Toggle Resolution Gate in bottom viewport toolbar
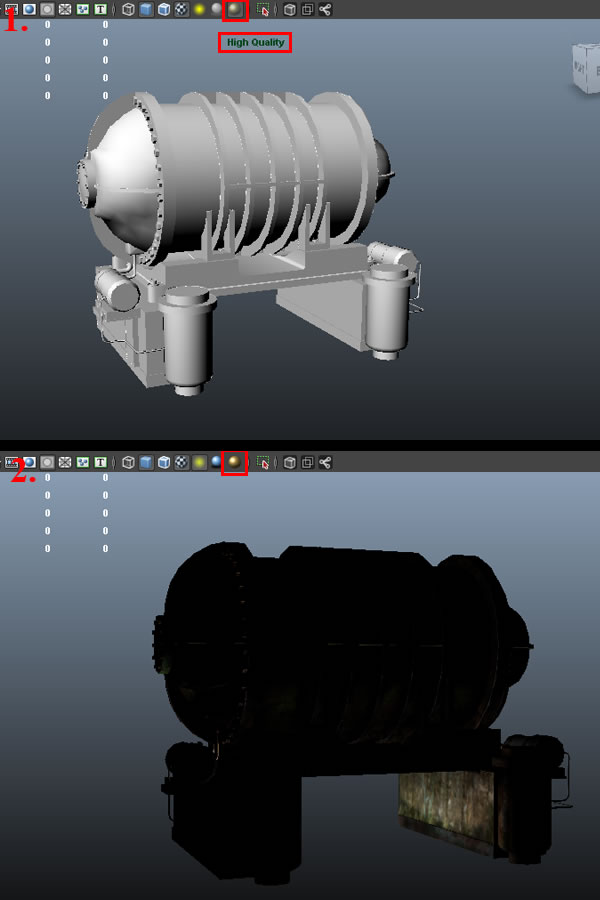 [x=29, y=462]
